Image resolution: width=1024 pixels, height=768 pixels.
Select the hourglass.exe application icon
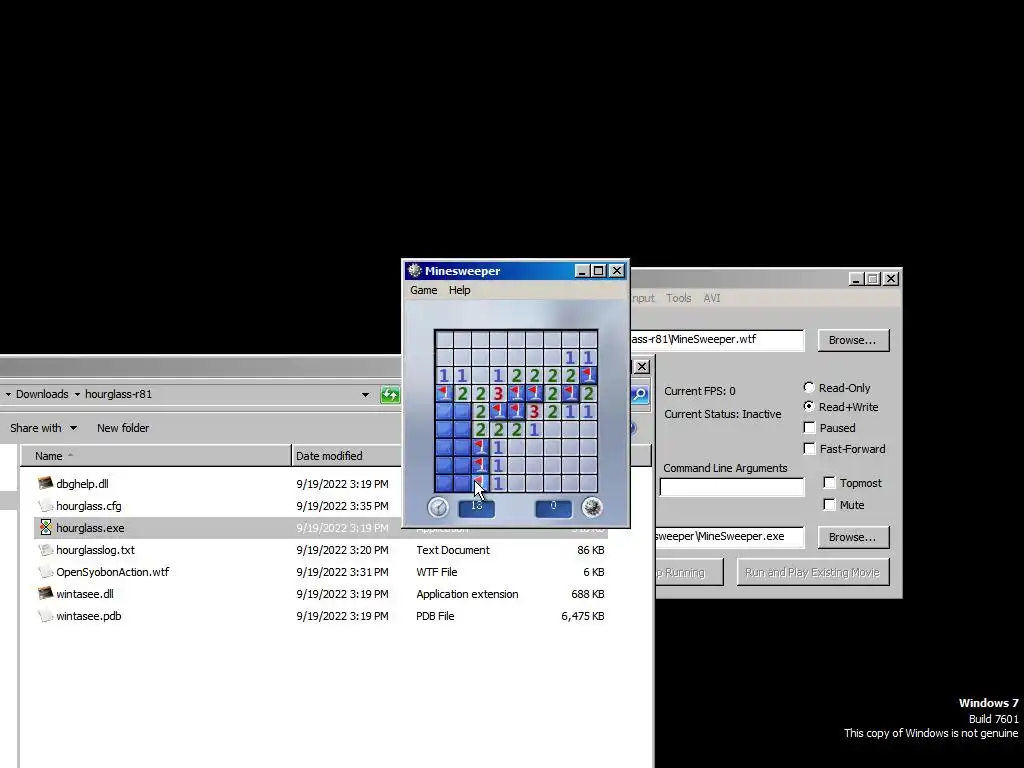click(x=45, y=528)
